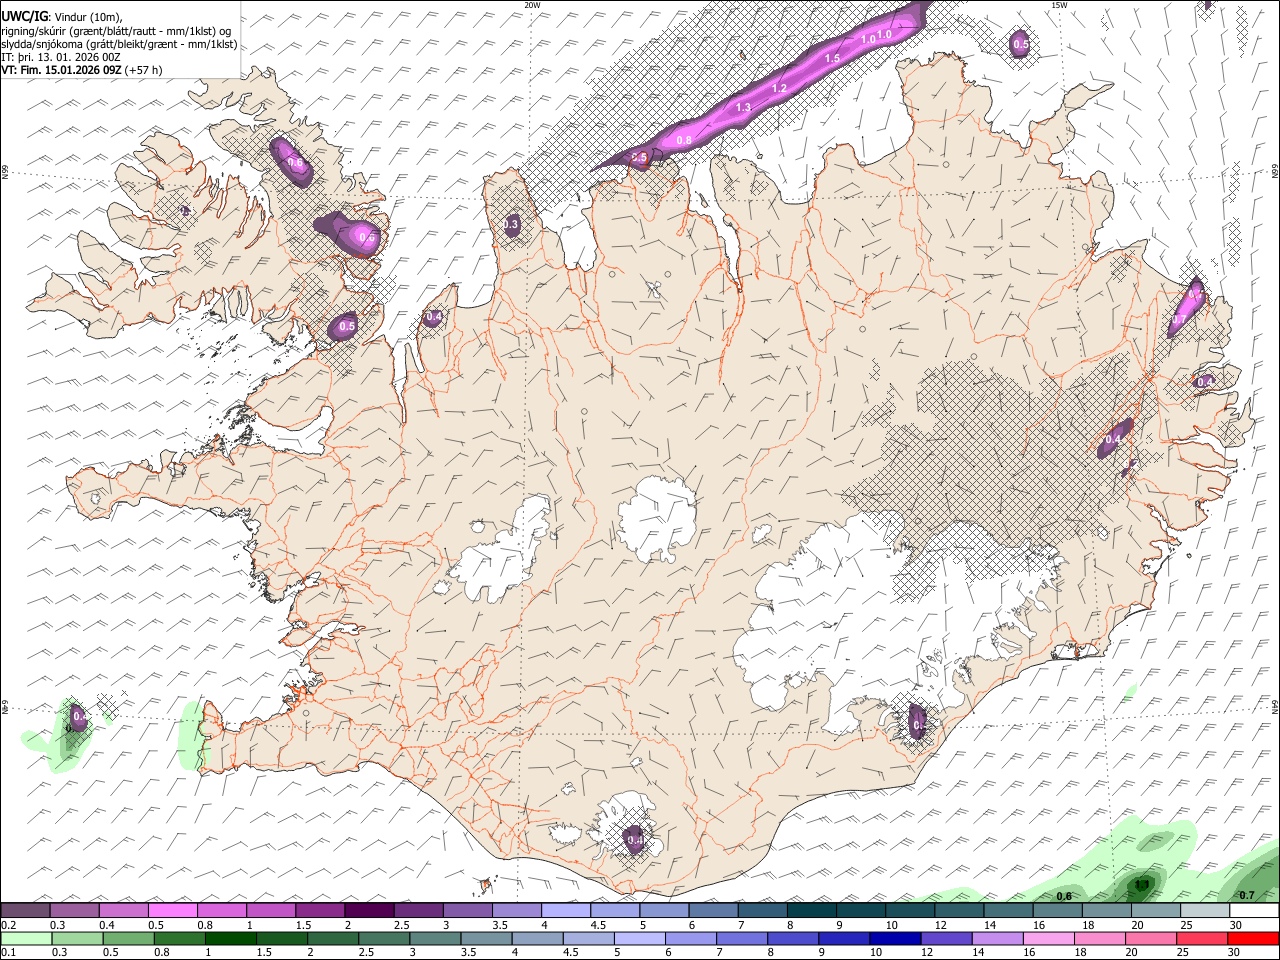Click the white Langjökull glacier west of center
This screenshot has height=960, width=1280.
[500, 552]
